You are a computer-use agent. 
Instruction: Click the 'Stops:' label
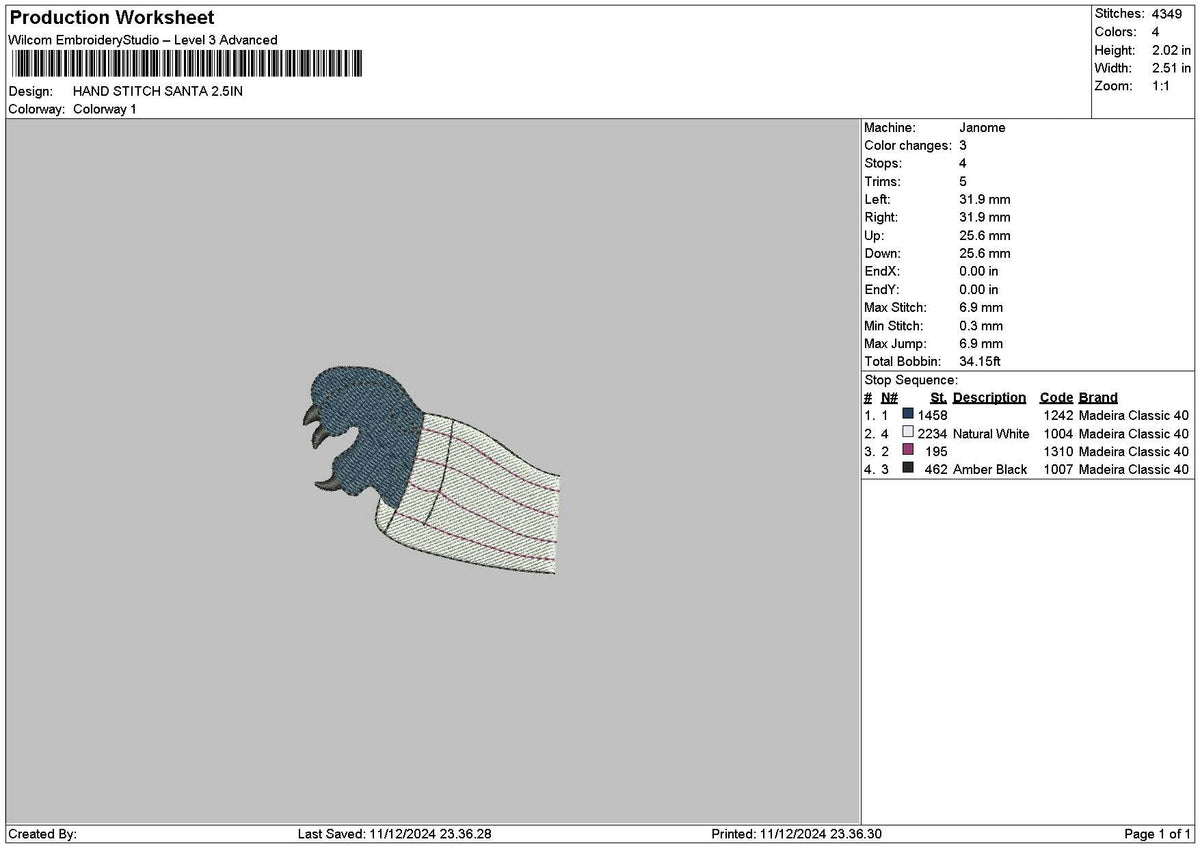[x=883, y=163]
